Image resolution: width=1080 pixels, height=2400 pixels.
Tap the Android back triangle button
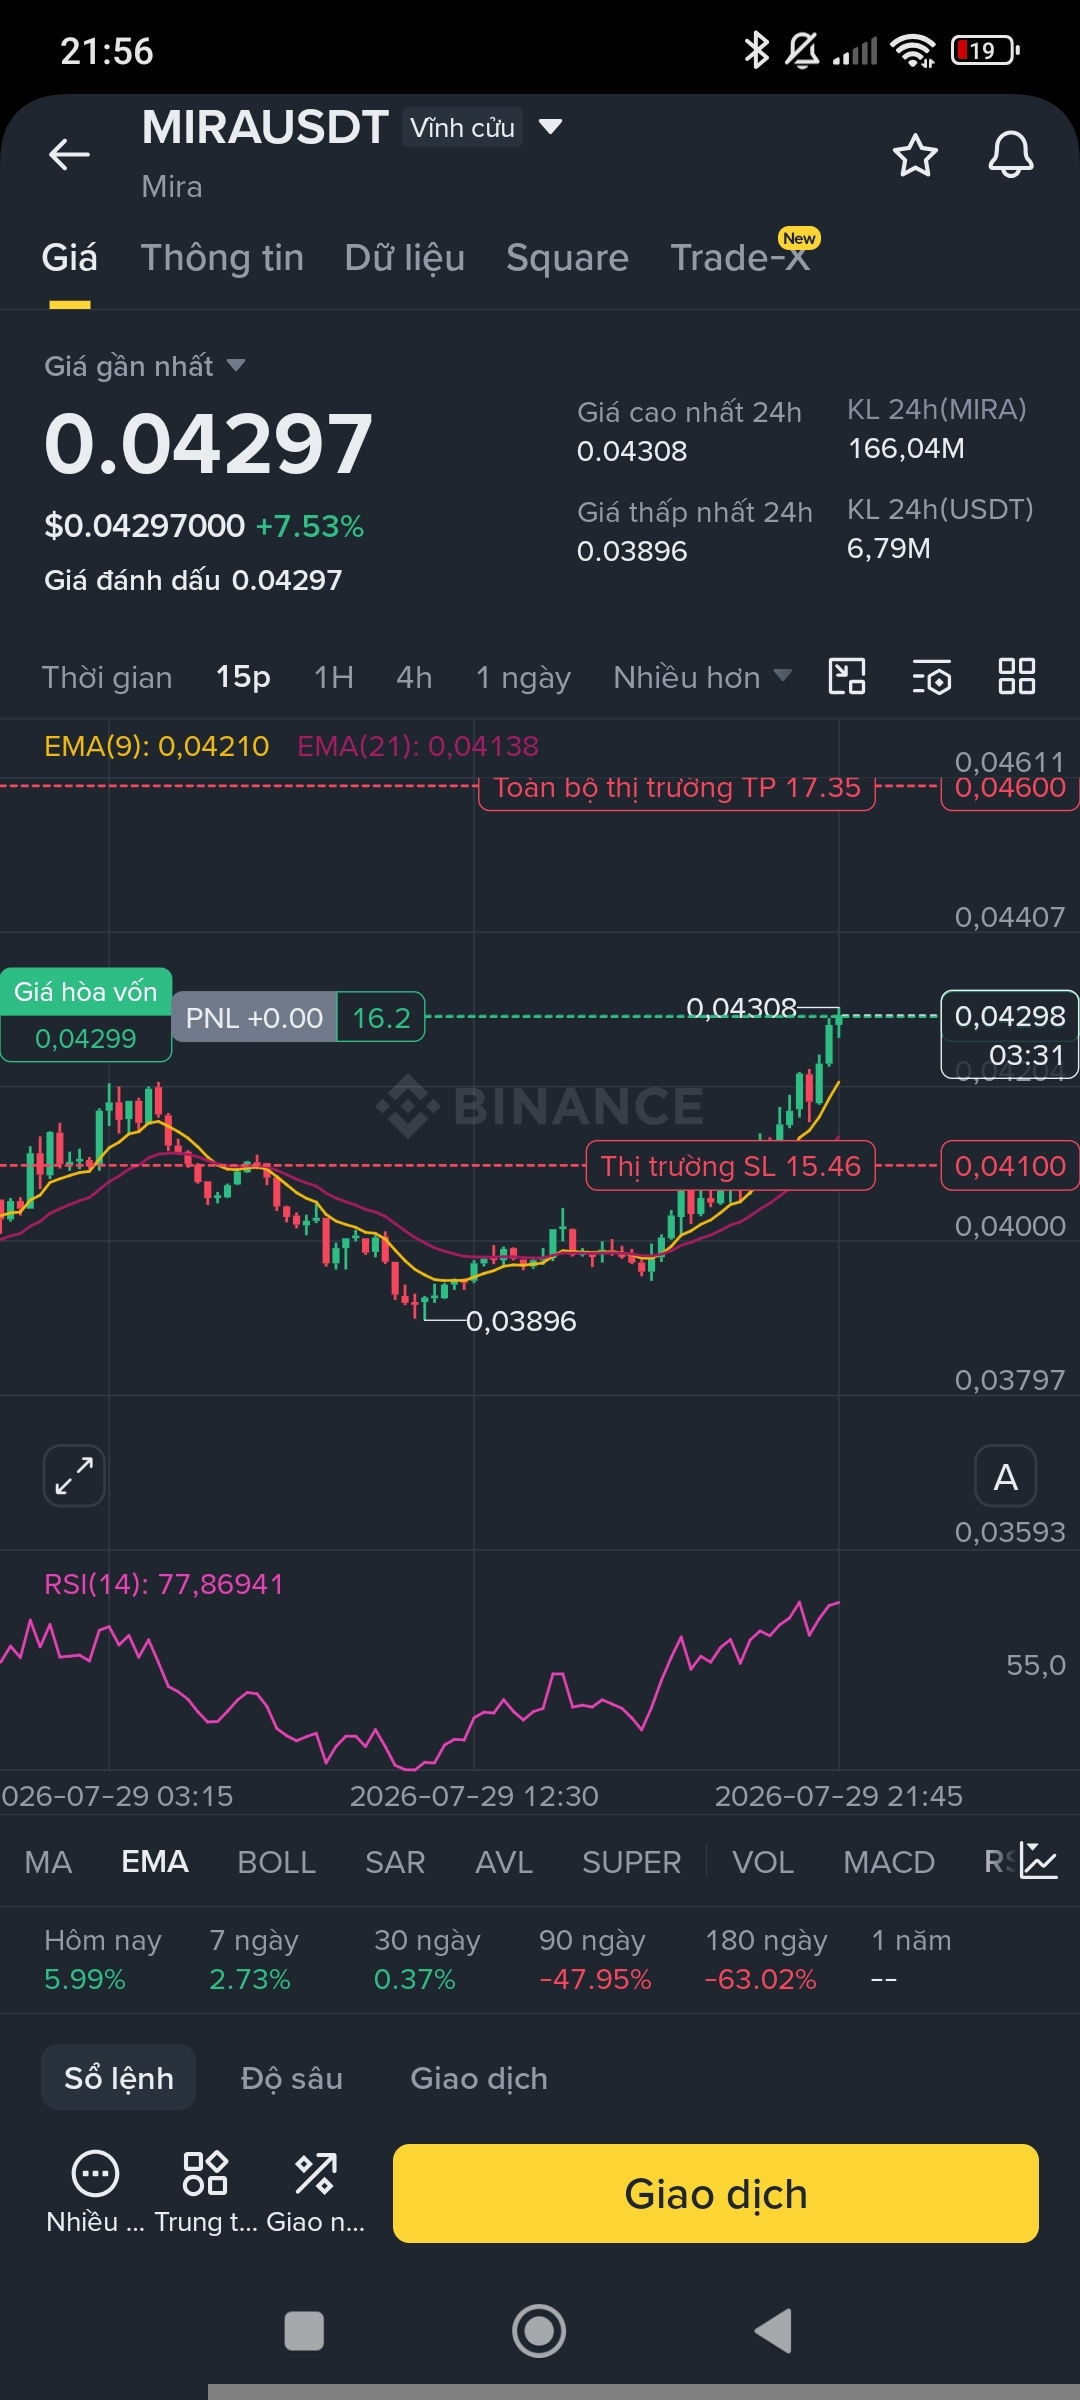[x=774, y=2331]
